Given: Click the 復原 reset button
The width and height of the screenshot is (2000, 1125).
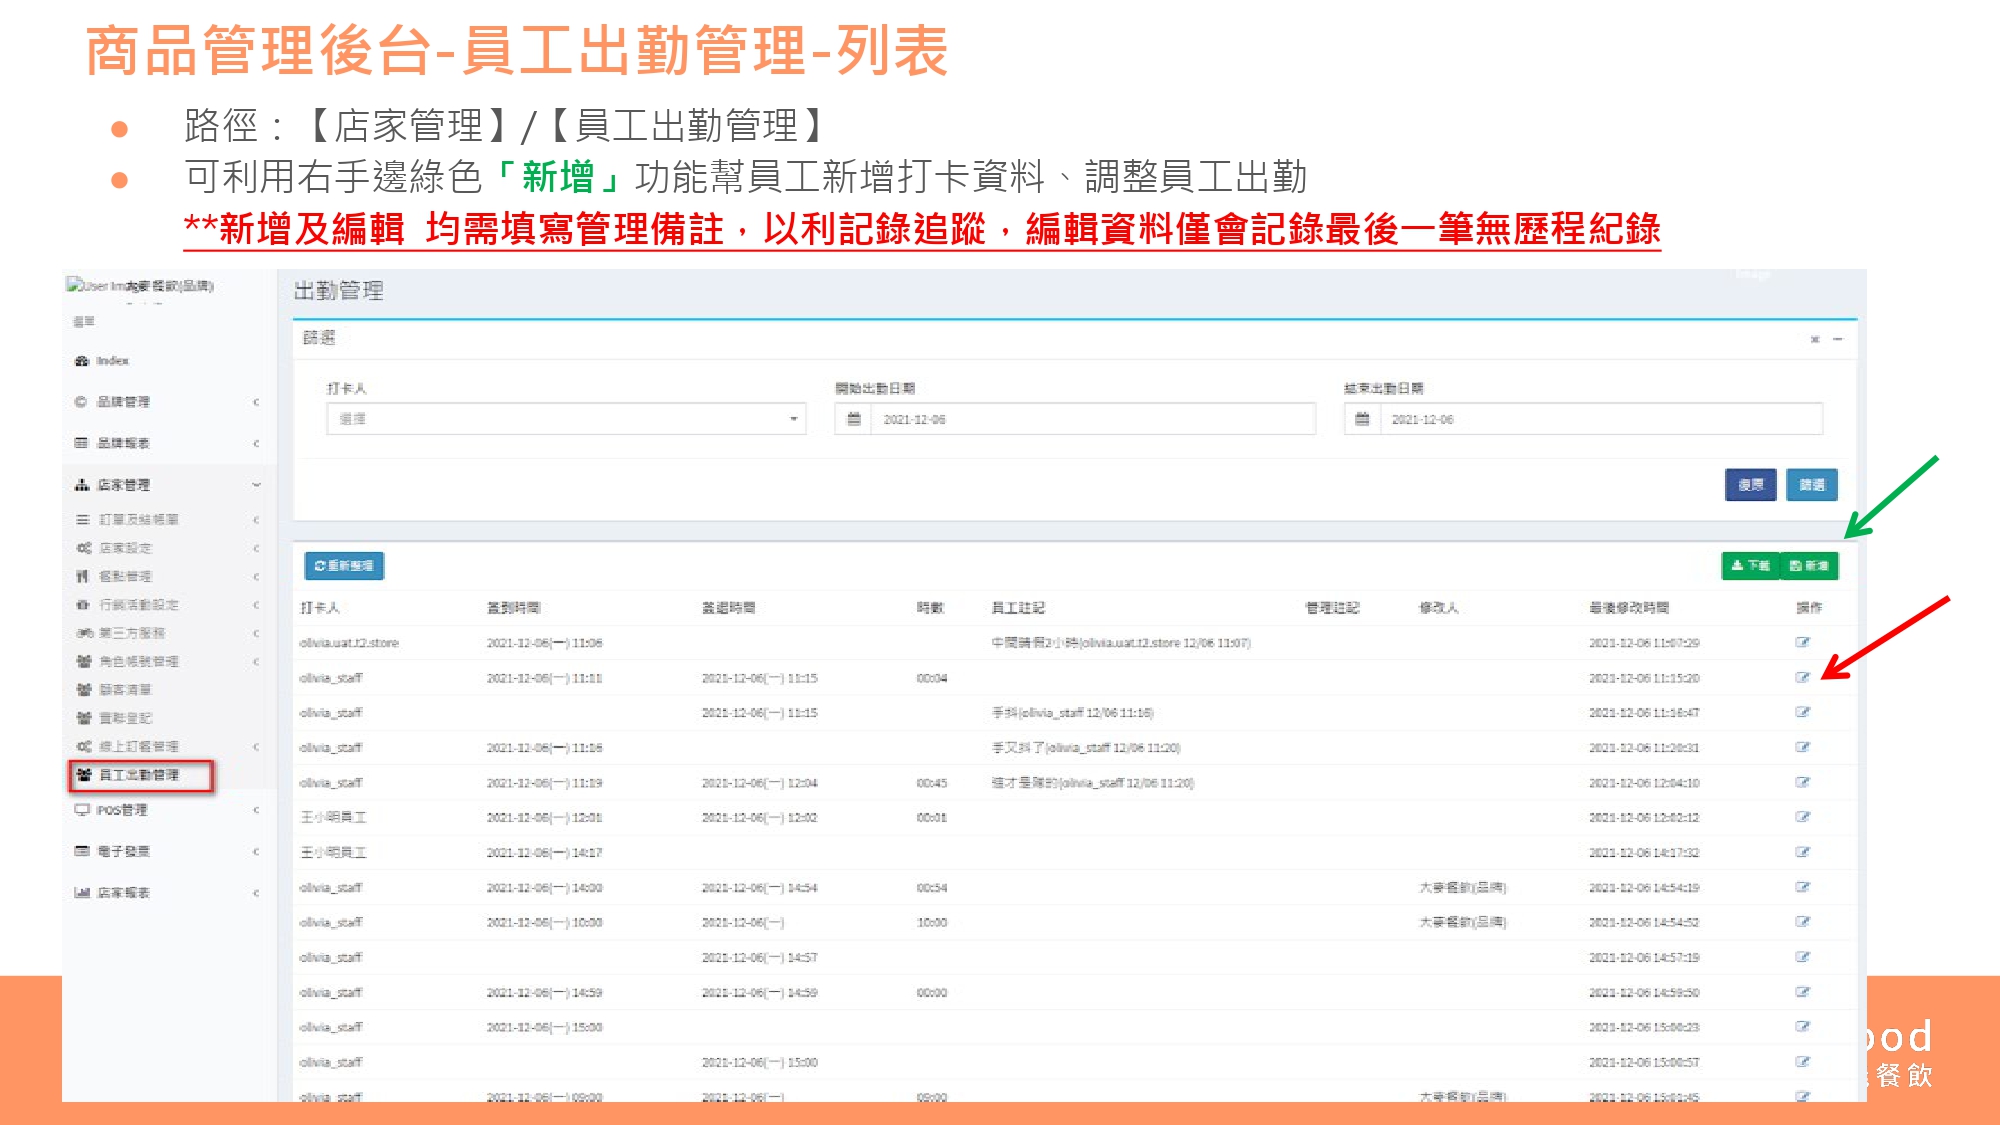Looking at the screenshot, I should [1750, 485].
